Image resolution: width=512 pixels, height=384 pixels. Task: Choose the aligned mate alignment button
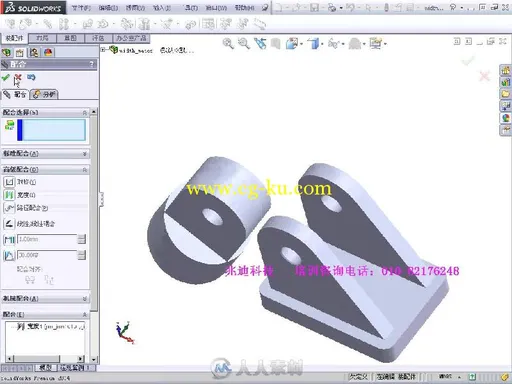click(x=30, y=280)
